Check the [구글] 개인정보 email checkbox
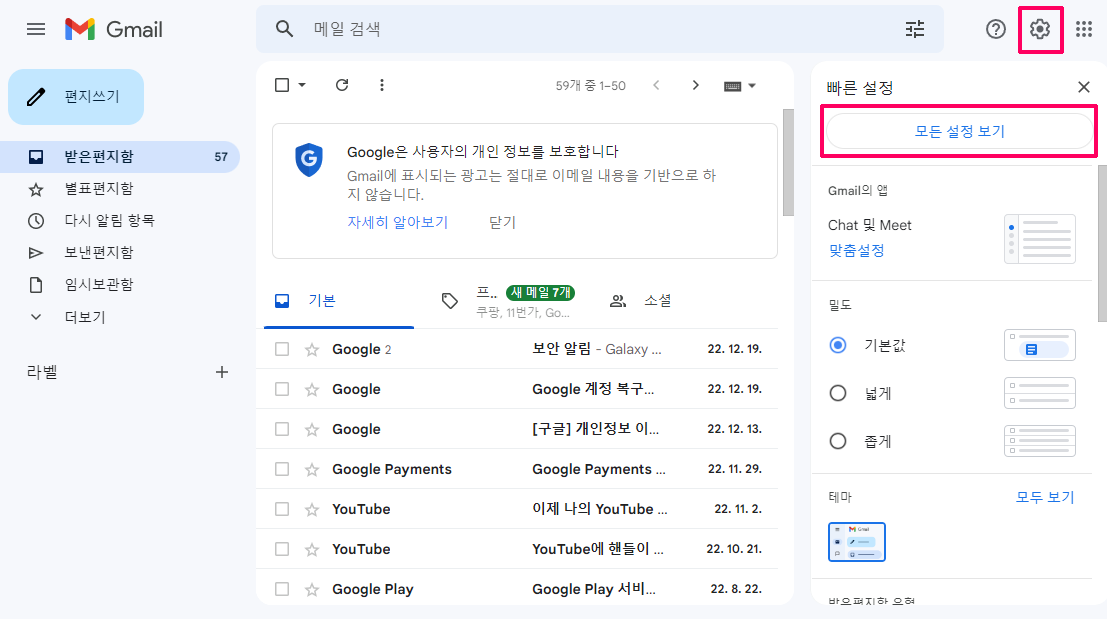The height and width of the screenshot is (619, 1107). [x=282, y=429]
